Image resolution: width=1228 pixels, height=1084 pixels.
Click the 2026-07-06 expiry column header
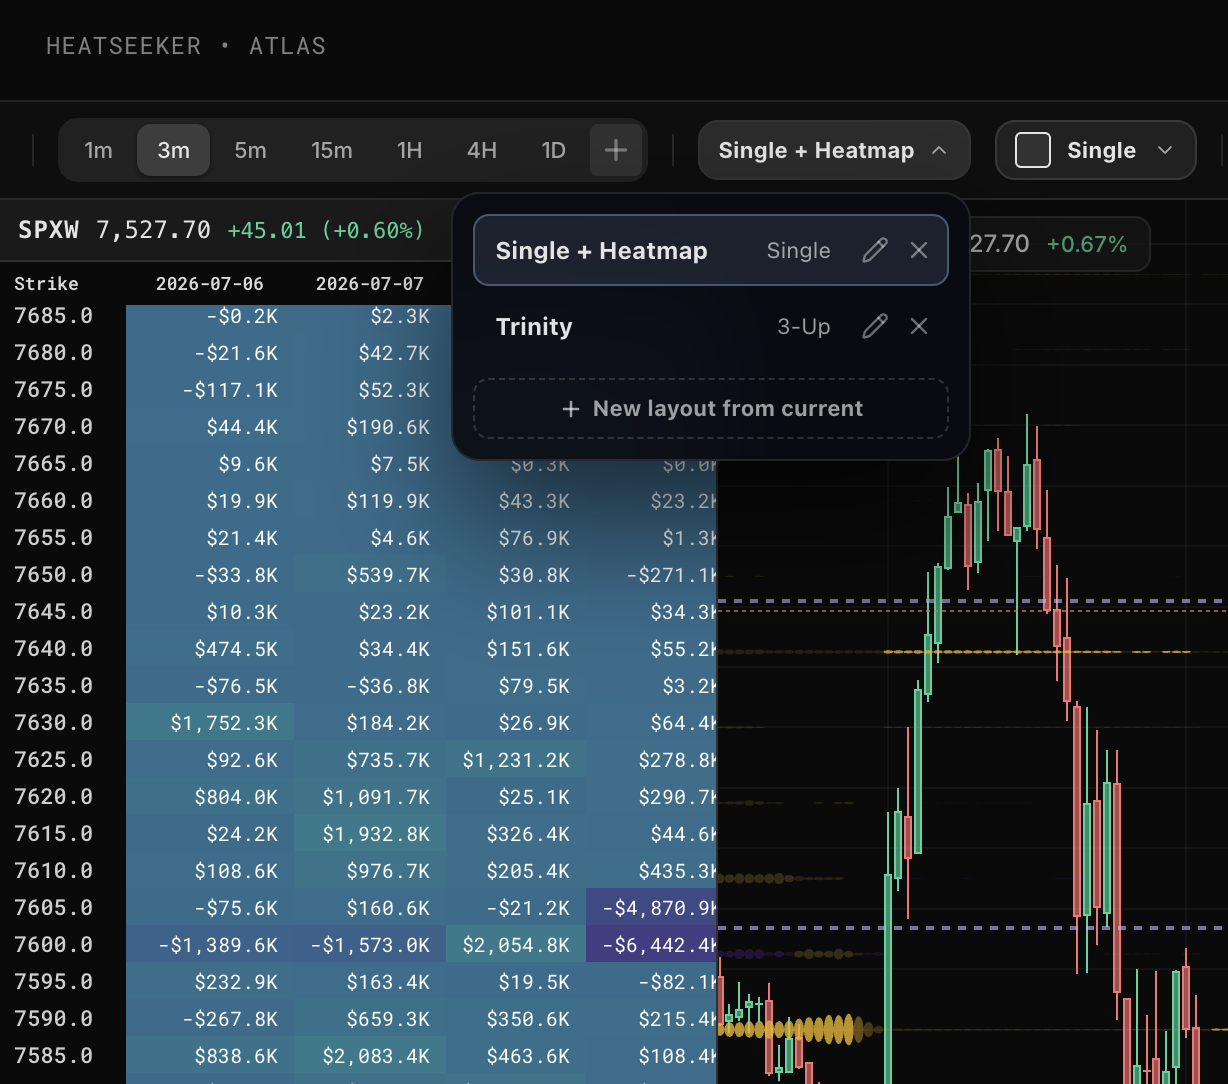coord(210,284)
